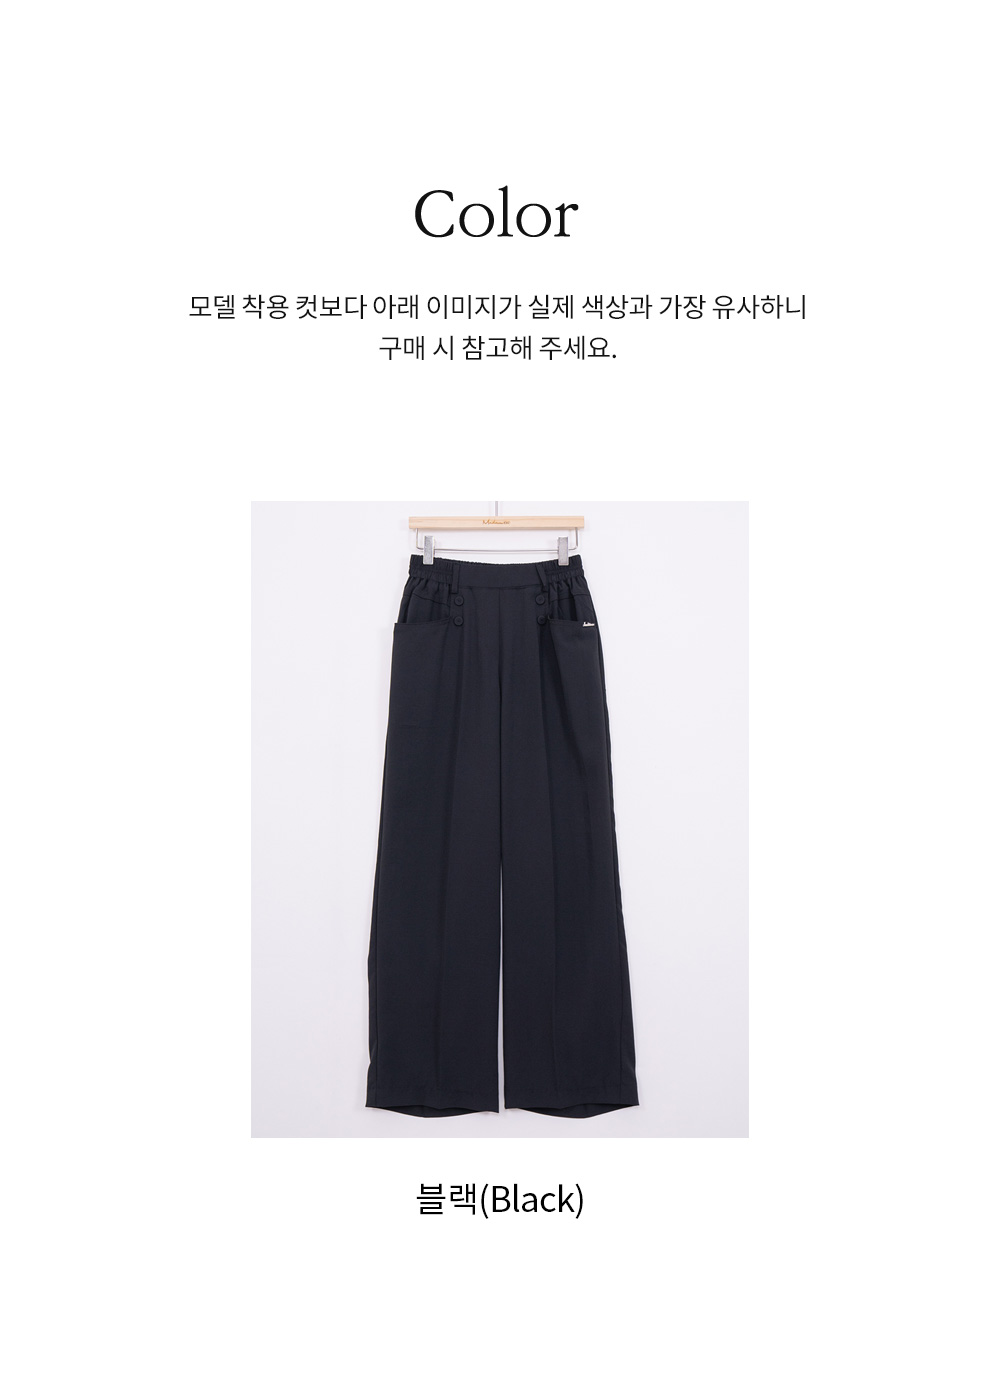Click the line "구매 시 참고해 주세요."

pyautogui.click(x=497, y=351)
